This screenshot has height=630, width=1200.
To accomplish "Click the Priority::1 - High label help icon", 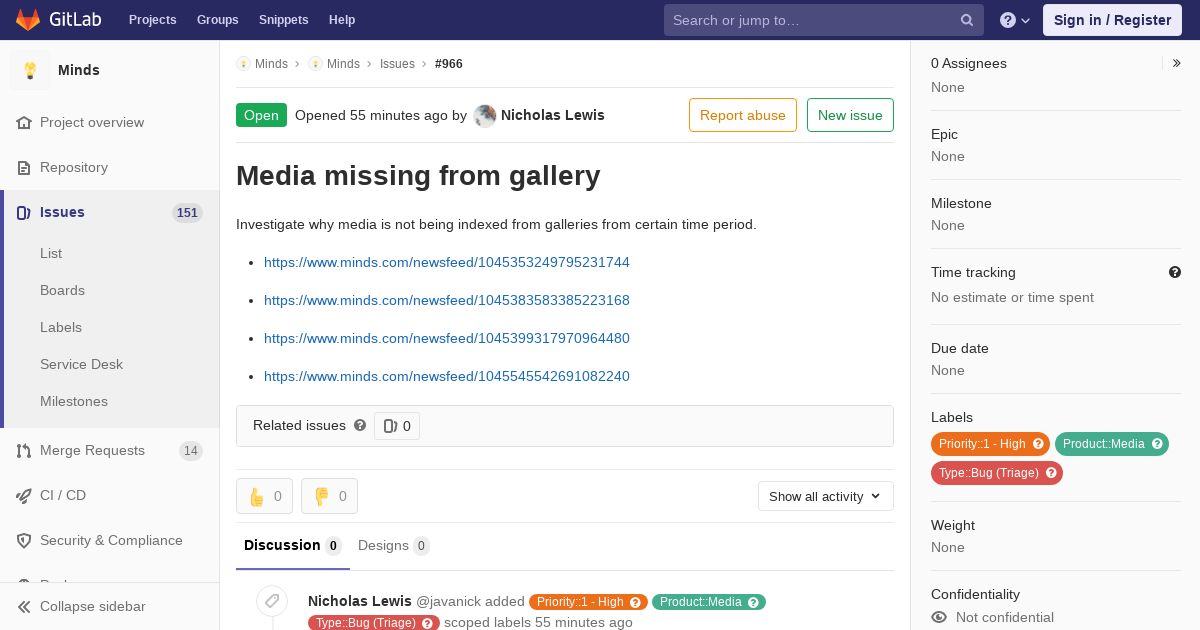I will pos(1038,444).
